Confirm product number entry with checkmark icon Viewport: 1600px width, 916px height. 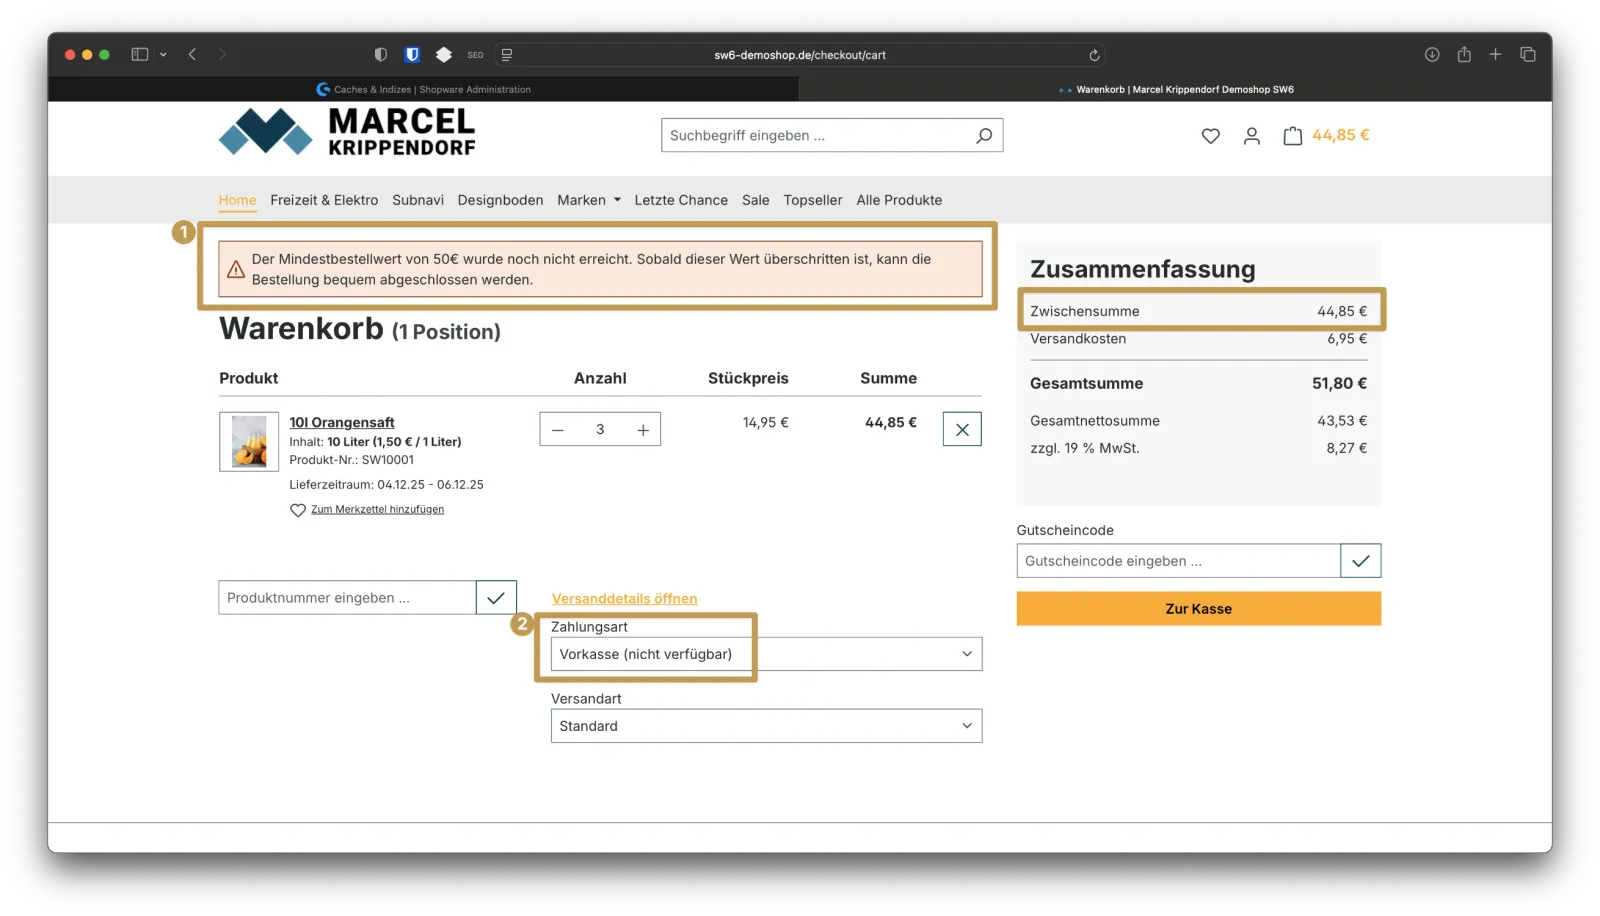(x=496, y=597)
